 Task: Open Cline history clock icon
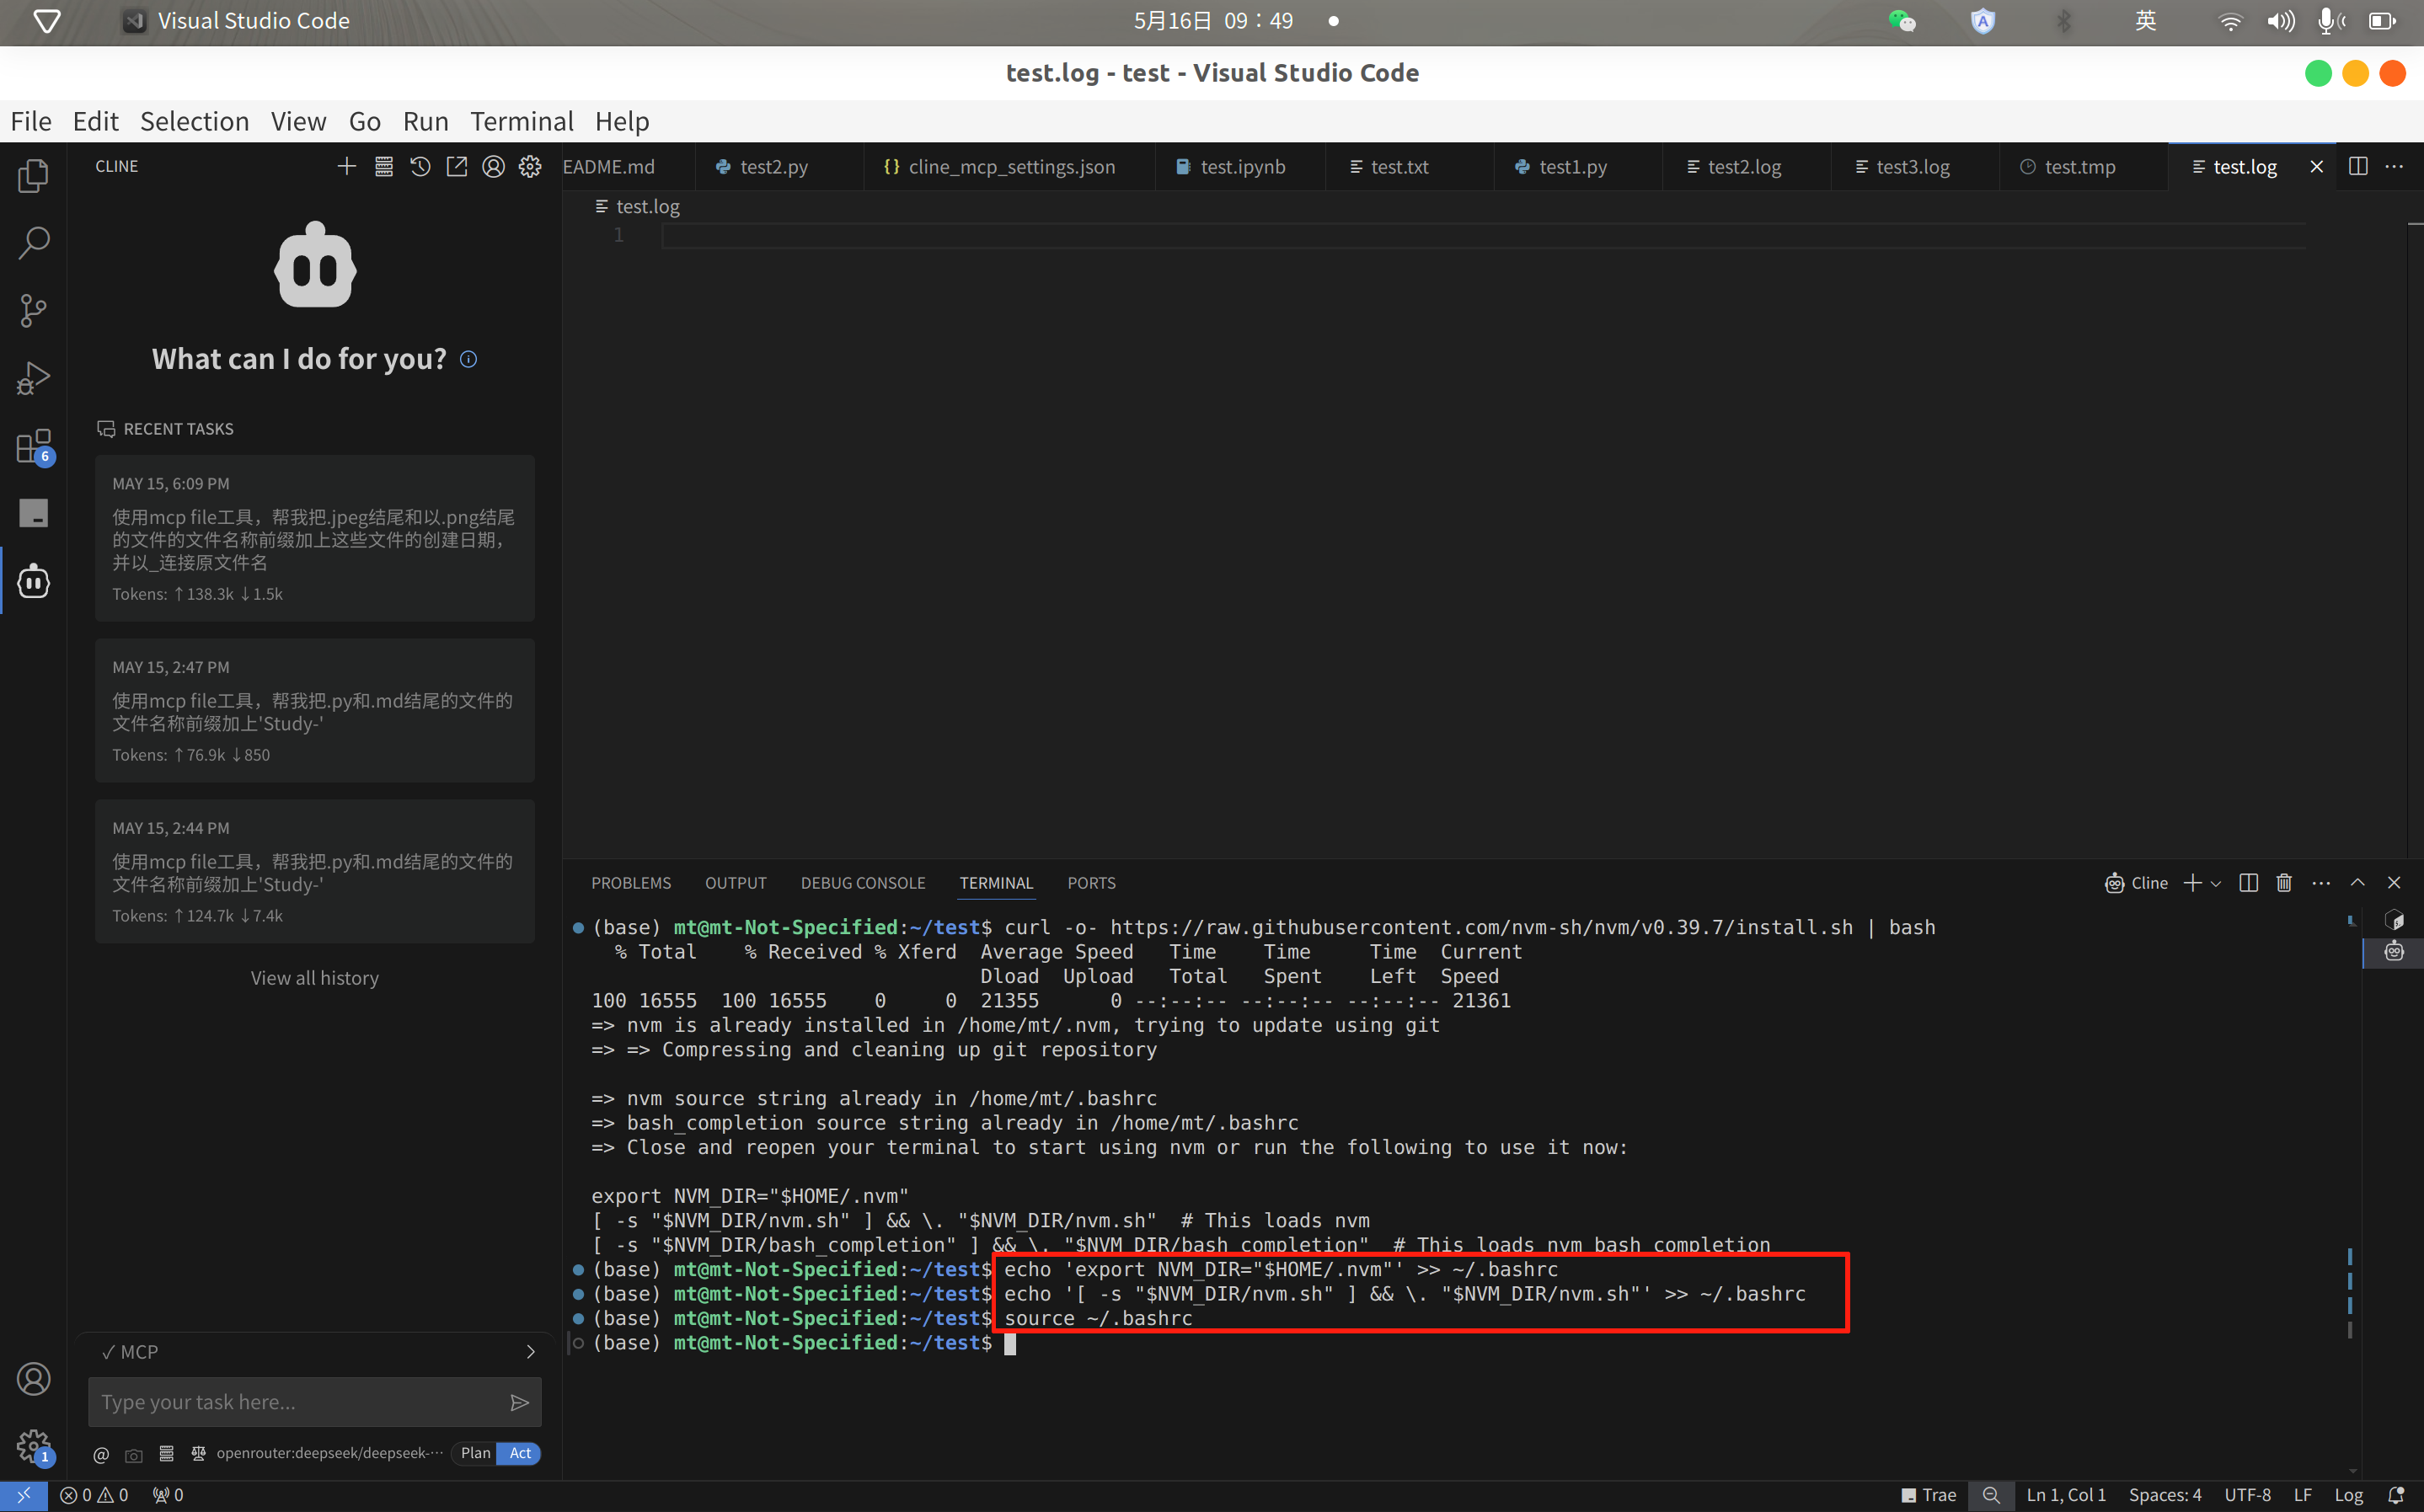point(420,167)
